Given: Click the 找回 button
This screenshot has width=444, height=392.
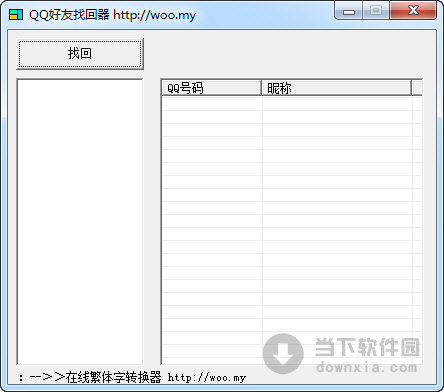Looking at the screenshot, I should coord(80,54).
